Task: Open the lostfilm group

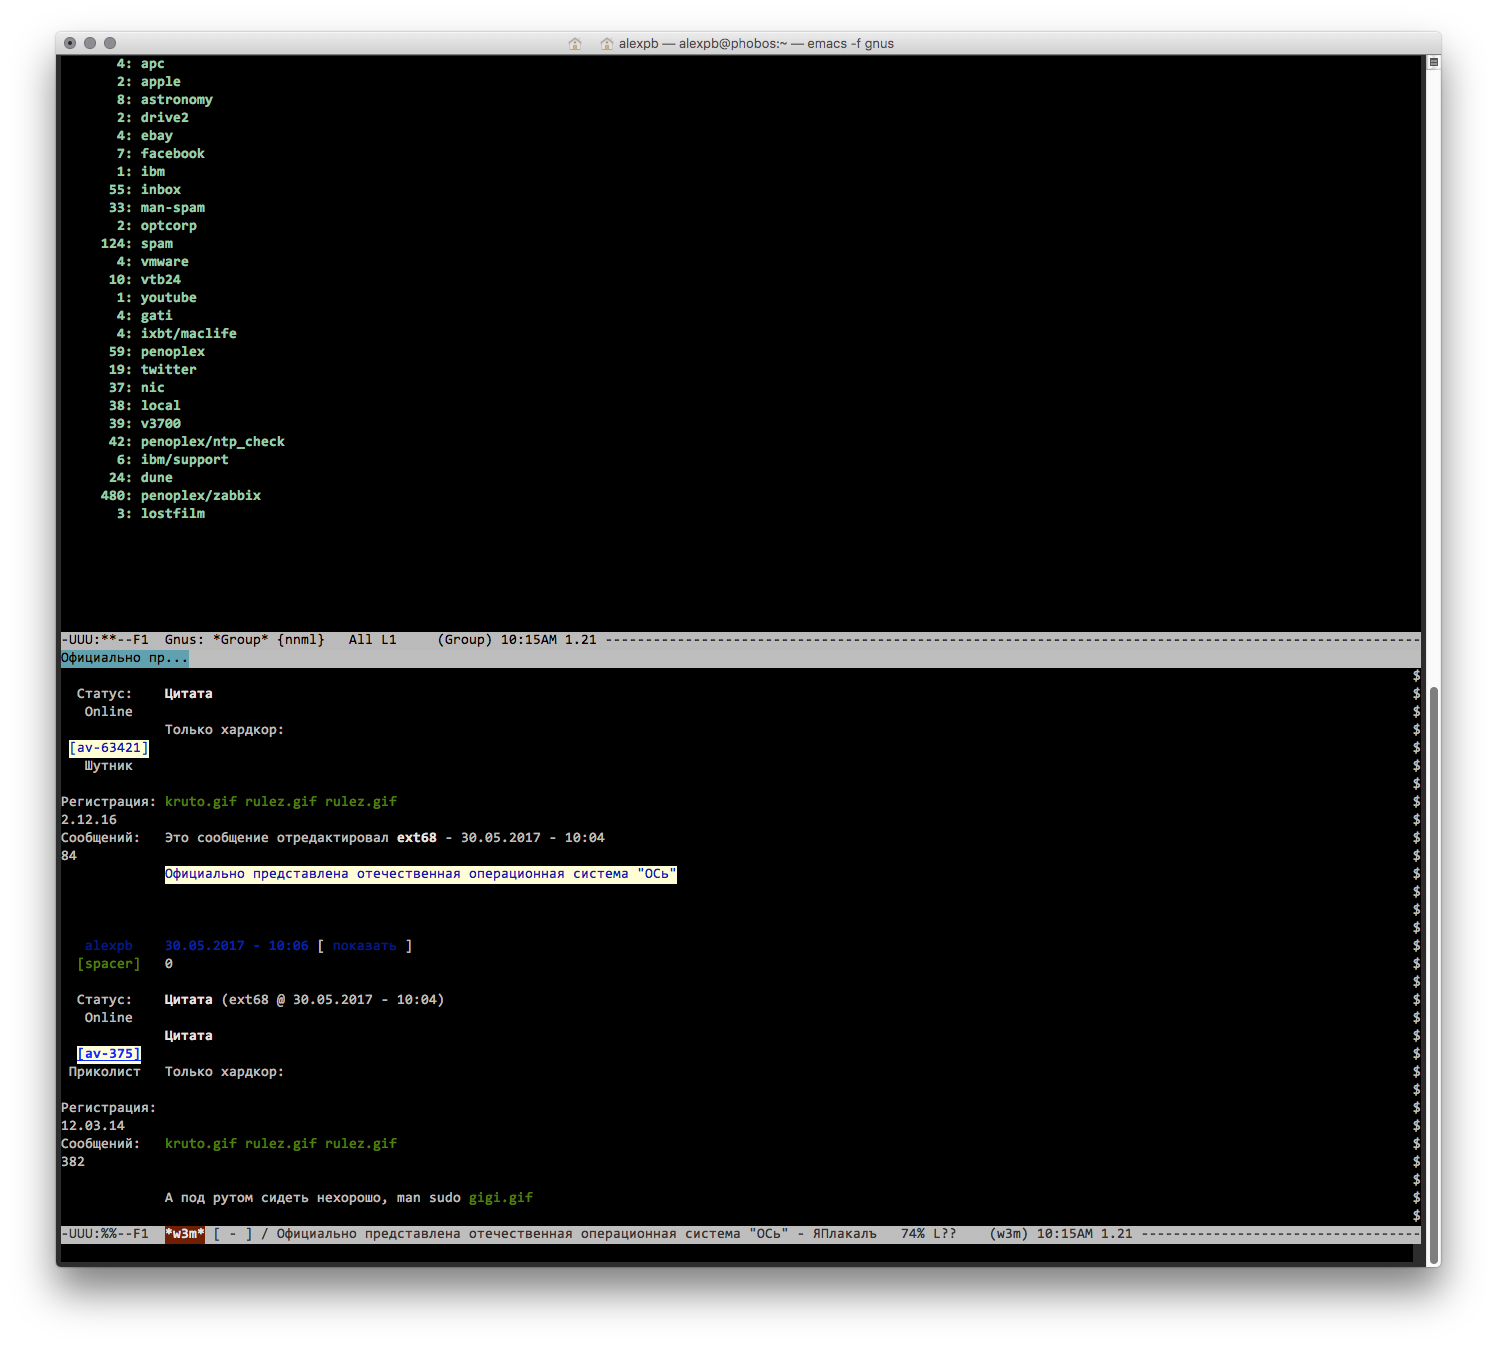Action: 172,514
